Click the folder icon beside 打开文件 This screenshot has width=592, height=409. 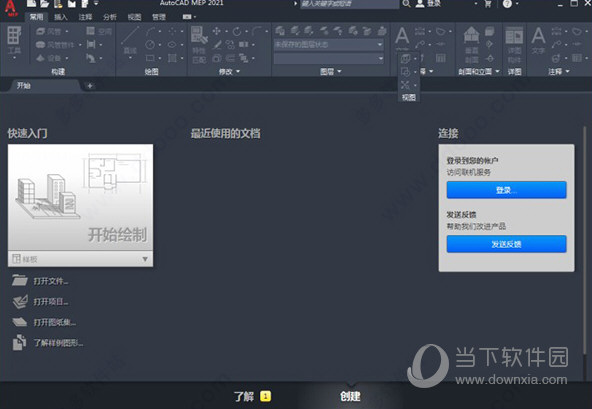point(20,281)
